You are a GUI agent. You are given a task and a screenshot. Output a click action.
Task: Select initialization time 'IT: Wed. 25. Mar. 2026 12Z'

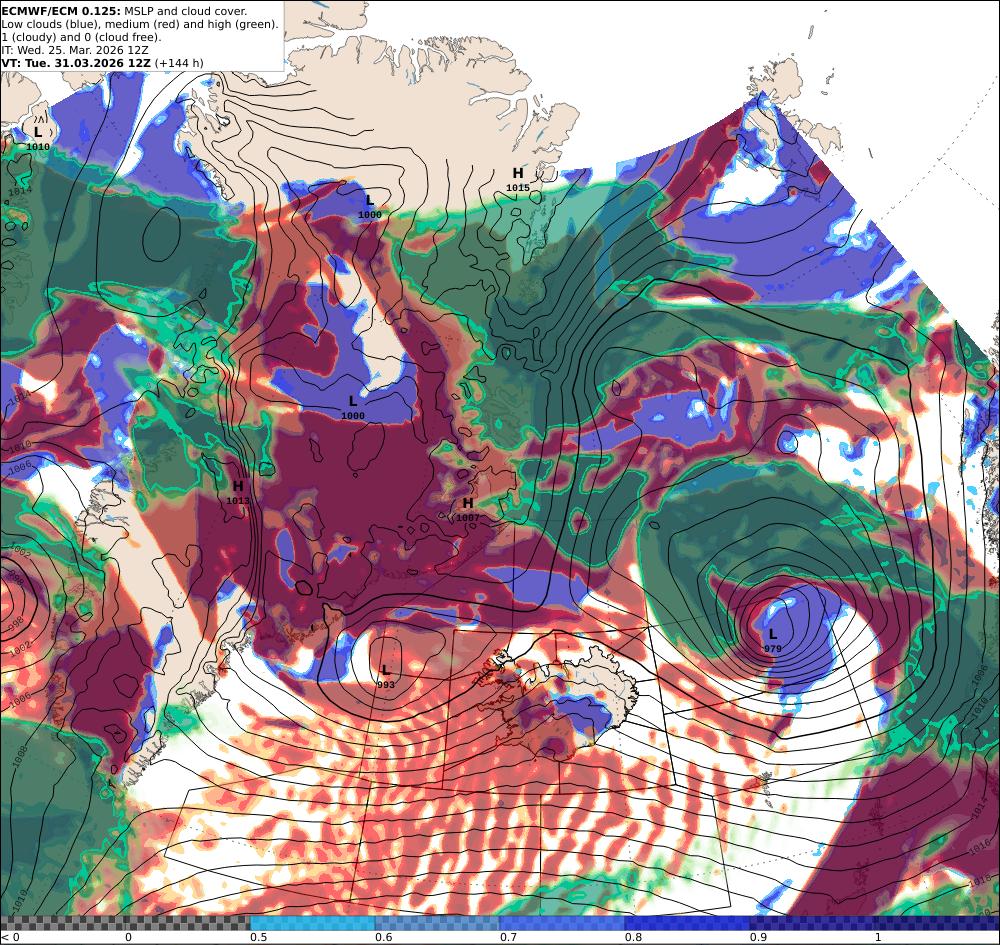point(75,50)
